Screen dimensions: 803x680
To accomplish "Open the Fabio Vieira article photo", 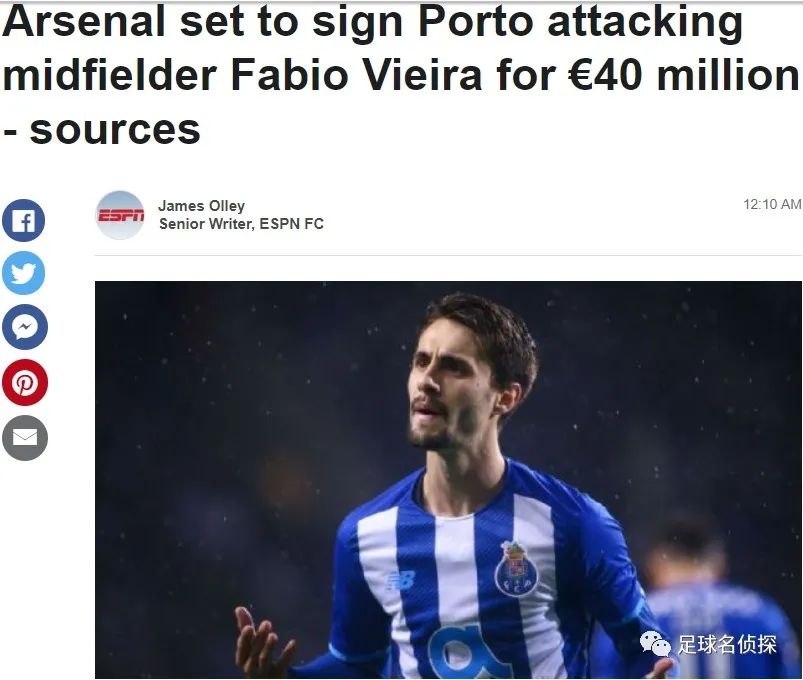I will point(448,480).
